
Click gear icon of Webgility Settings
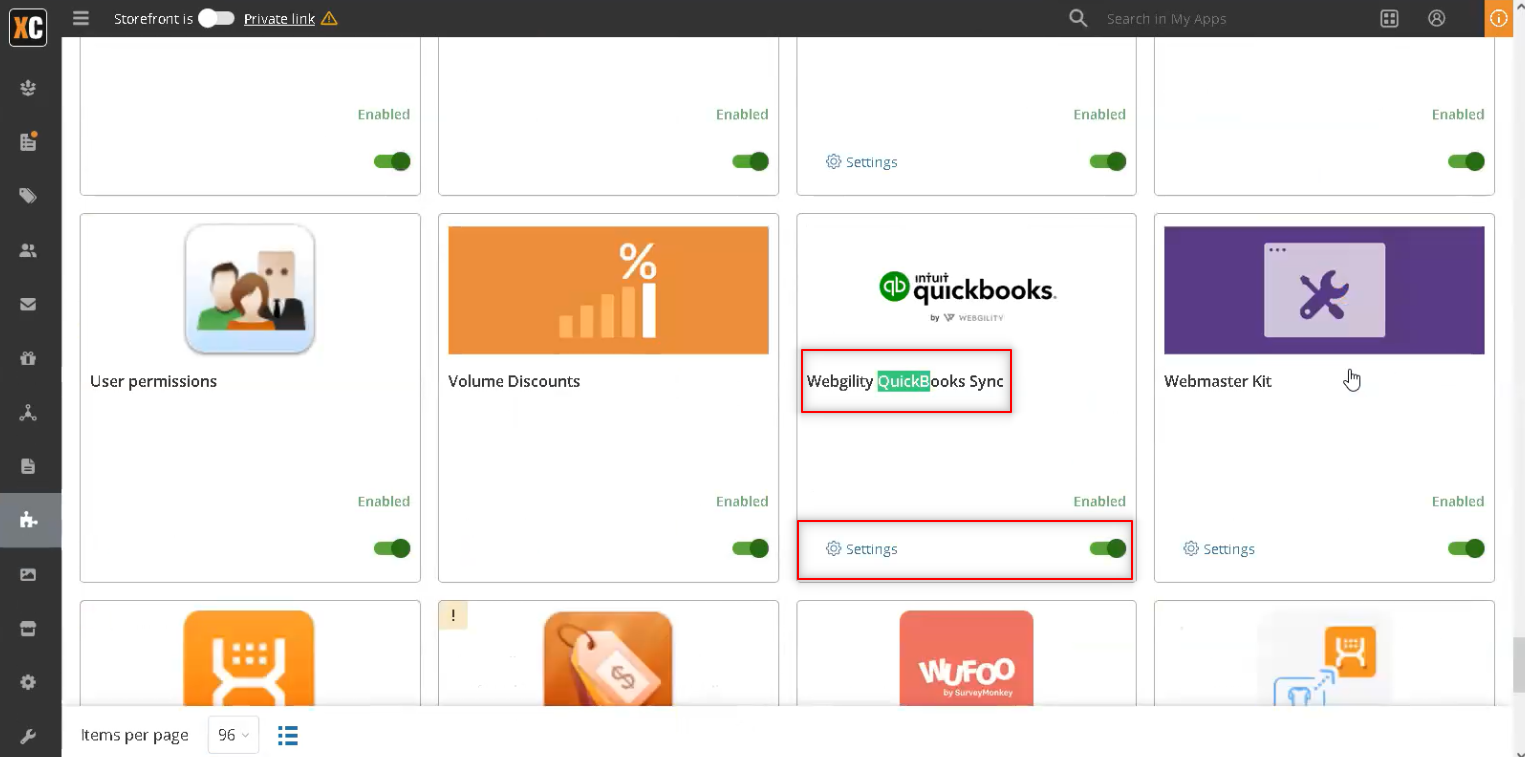[x=833, y=548]
